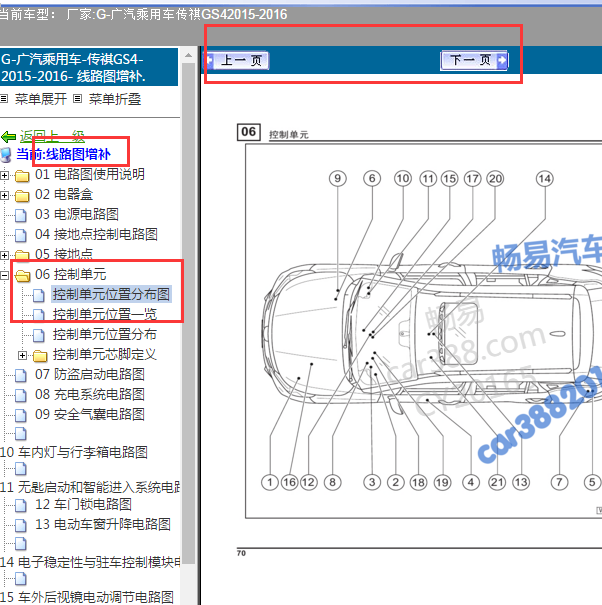The image size is (602, 605).
Task: Click the 当前:线路图增补 current node label
Action: tap(64, 154)
